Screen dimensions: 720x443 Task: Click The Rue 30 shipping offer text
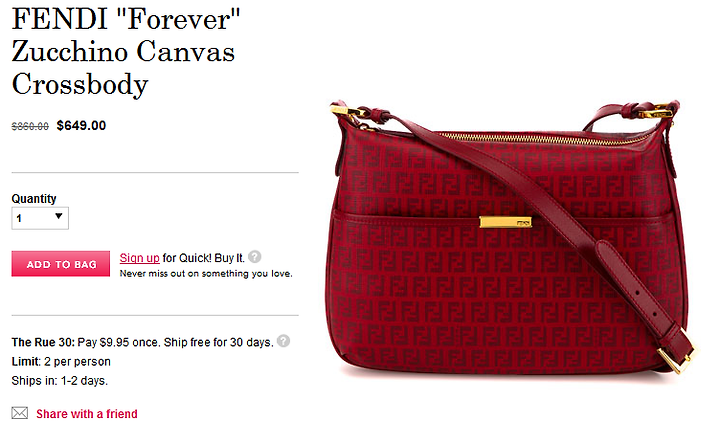coord(142,342)
